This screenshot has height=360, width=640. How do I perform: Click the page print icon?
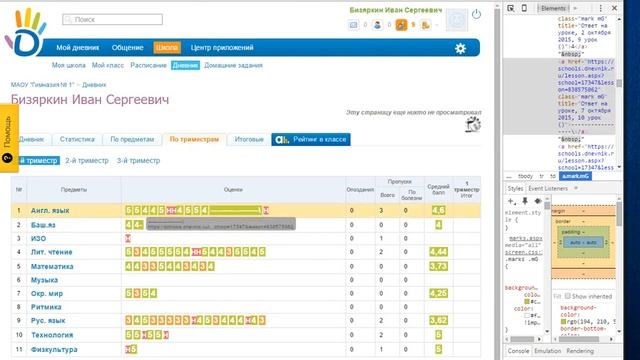click(x=473, y=124)
